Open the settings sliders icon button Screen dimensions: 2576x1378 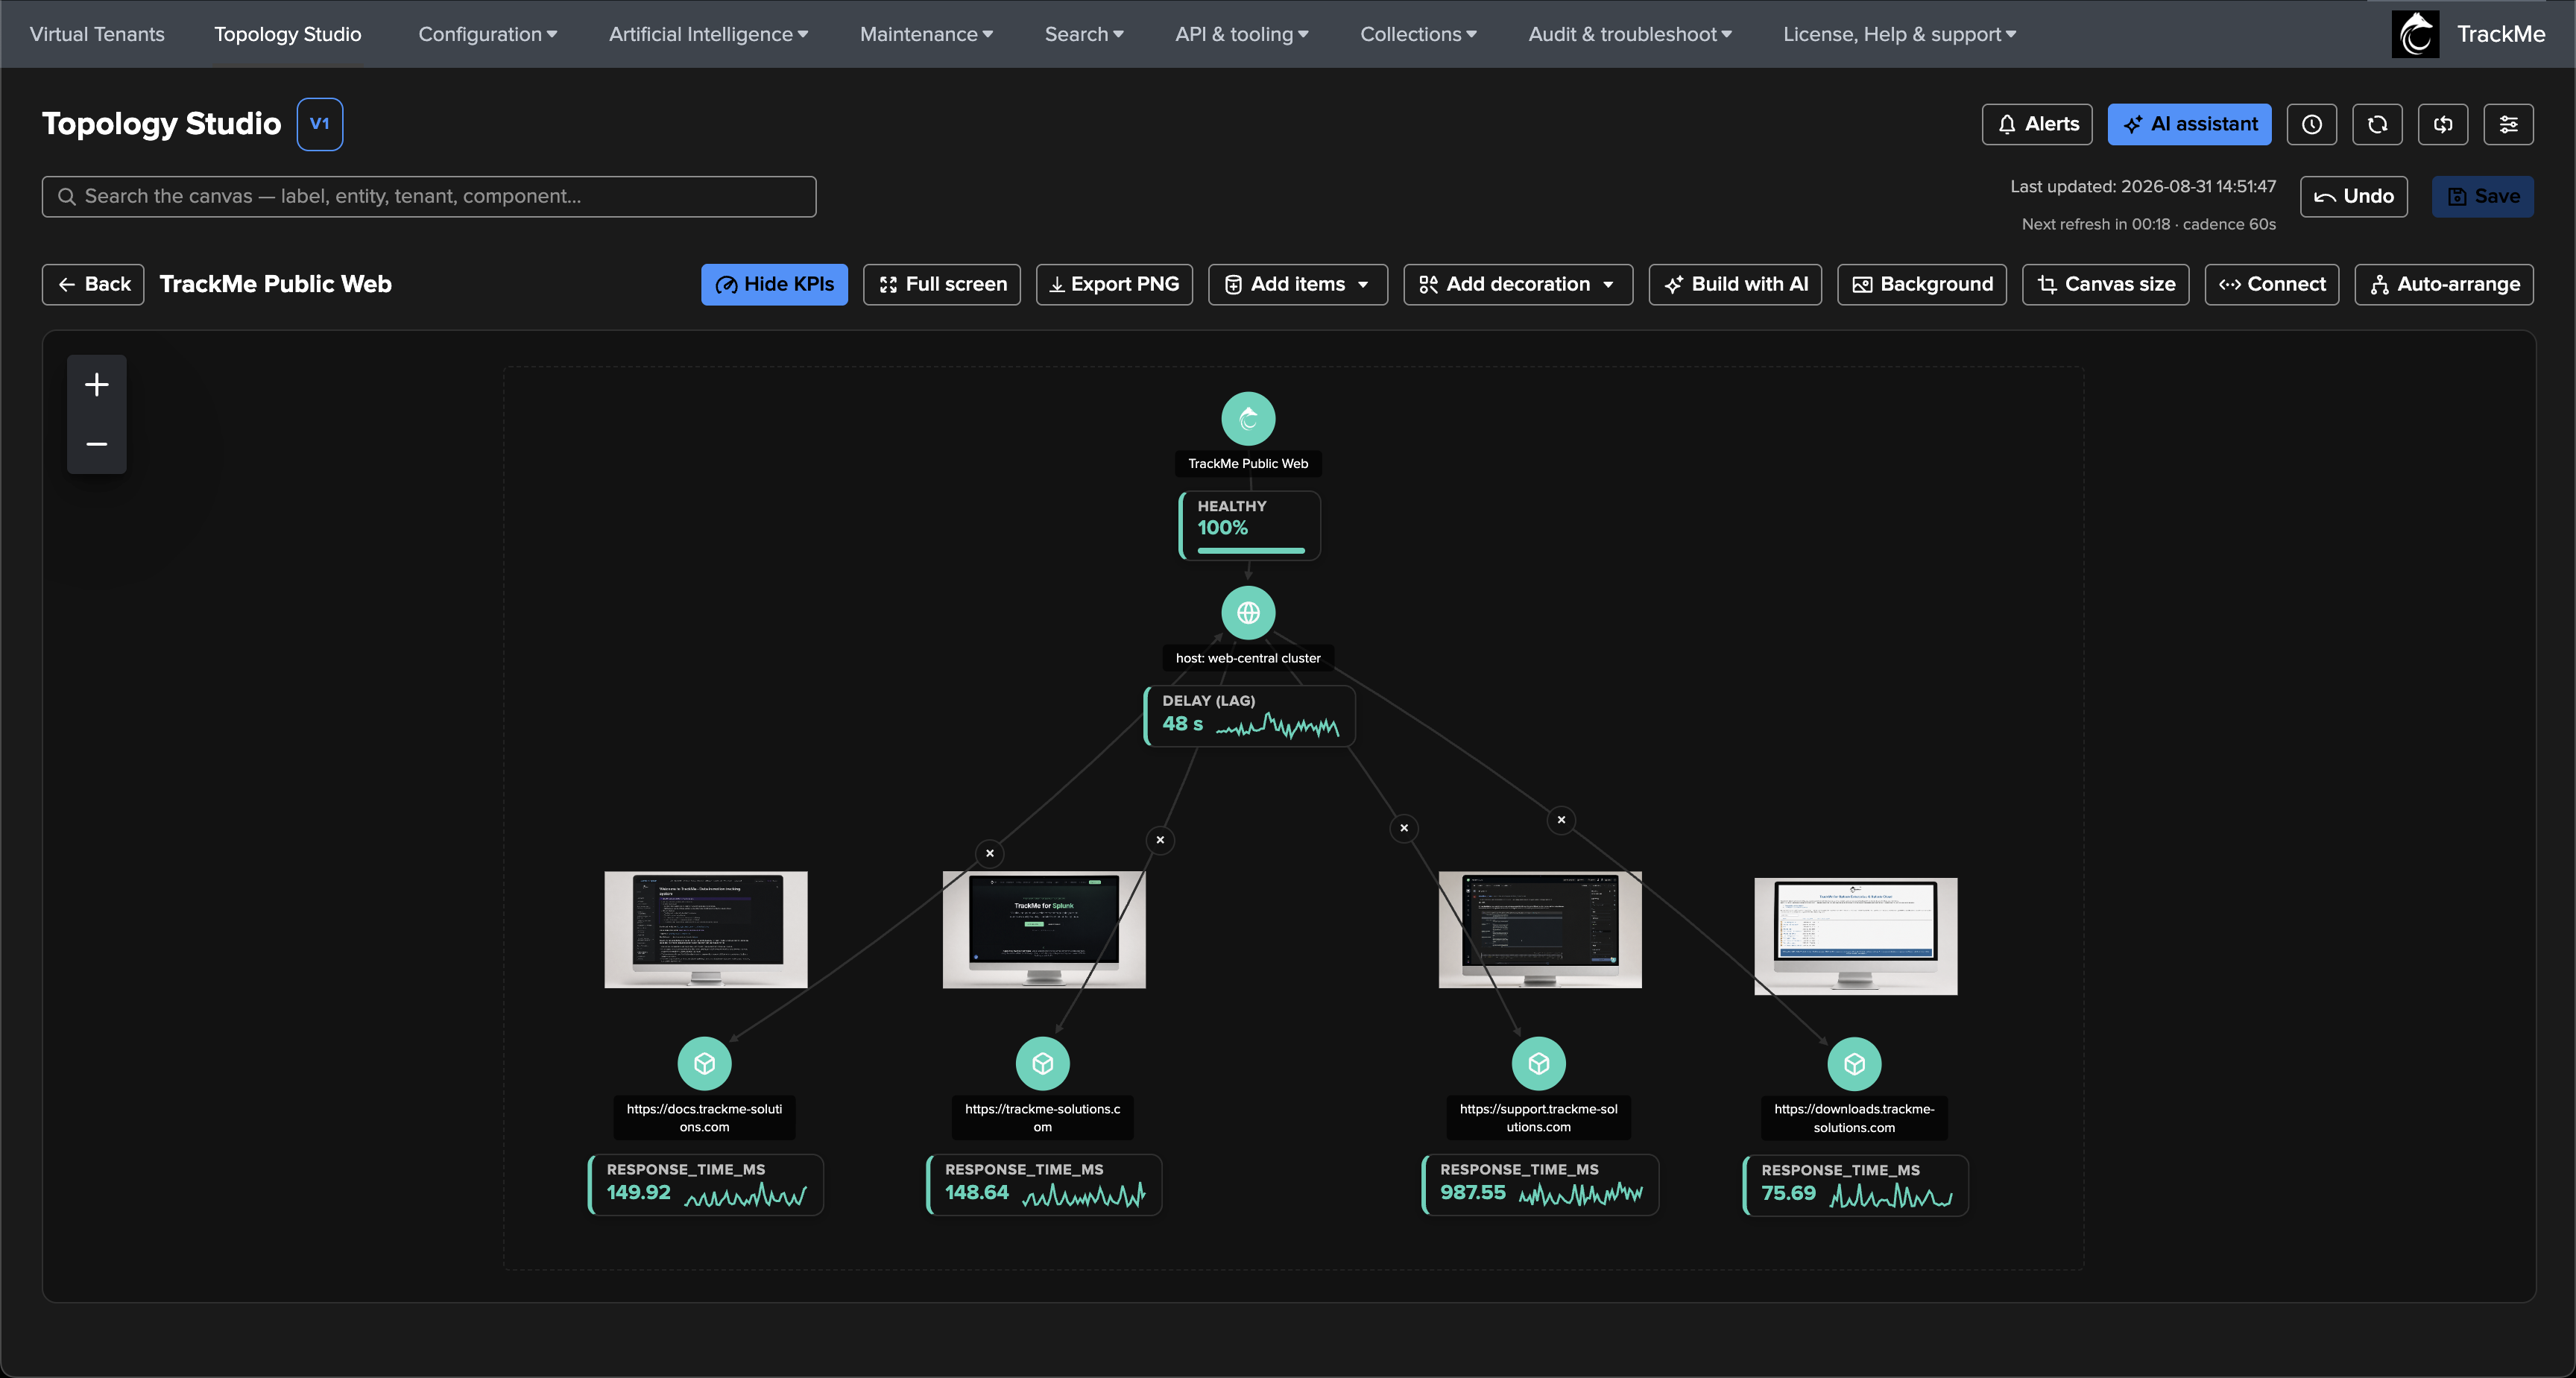[2508, 124]
